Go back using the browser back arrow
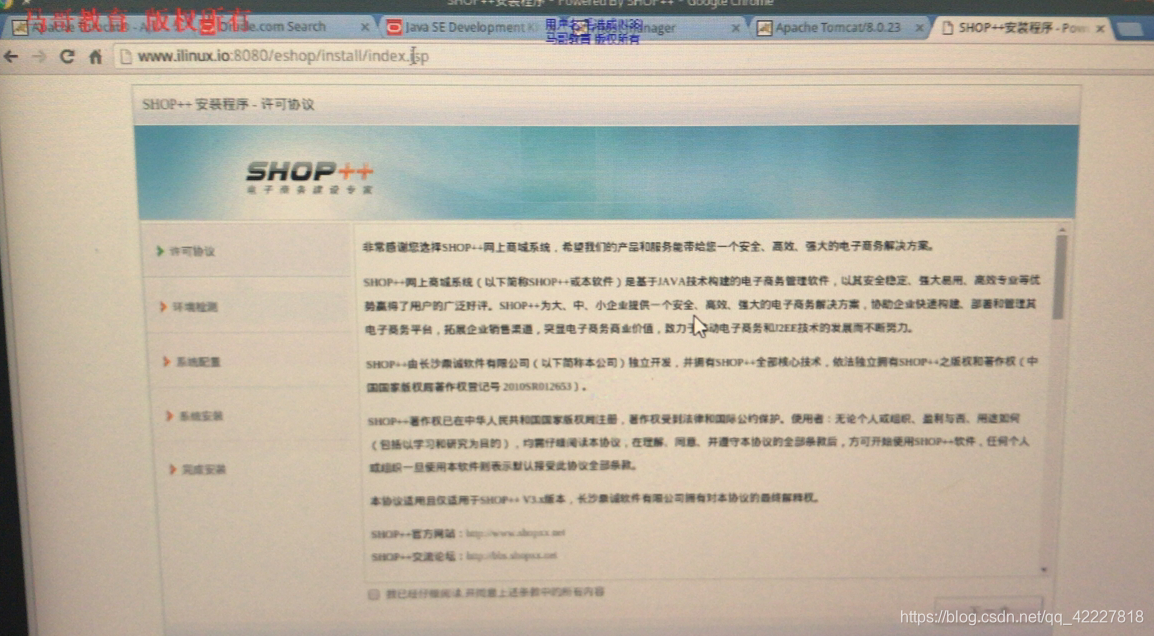Screen dimensions: 1154x636 tap(11, 56)
